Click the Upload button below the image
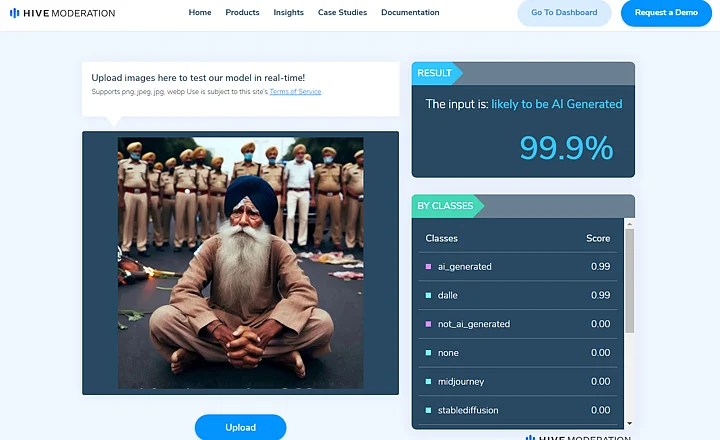 (240, 427)
